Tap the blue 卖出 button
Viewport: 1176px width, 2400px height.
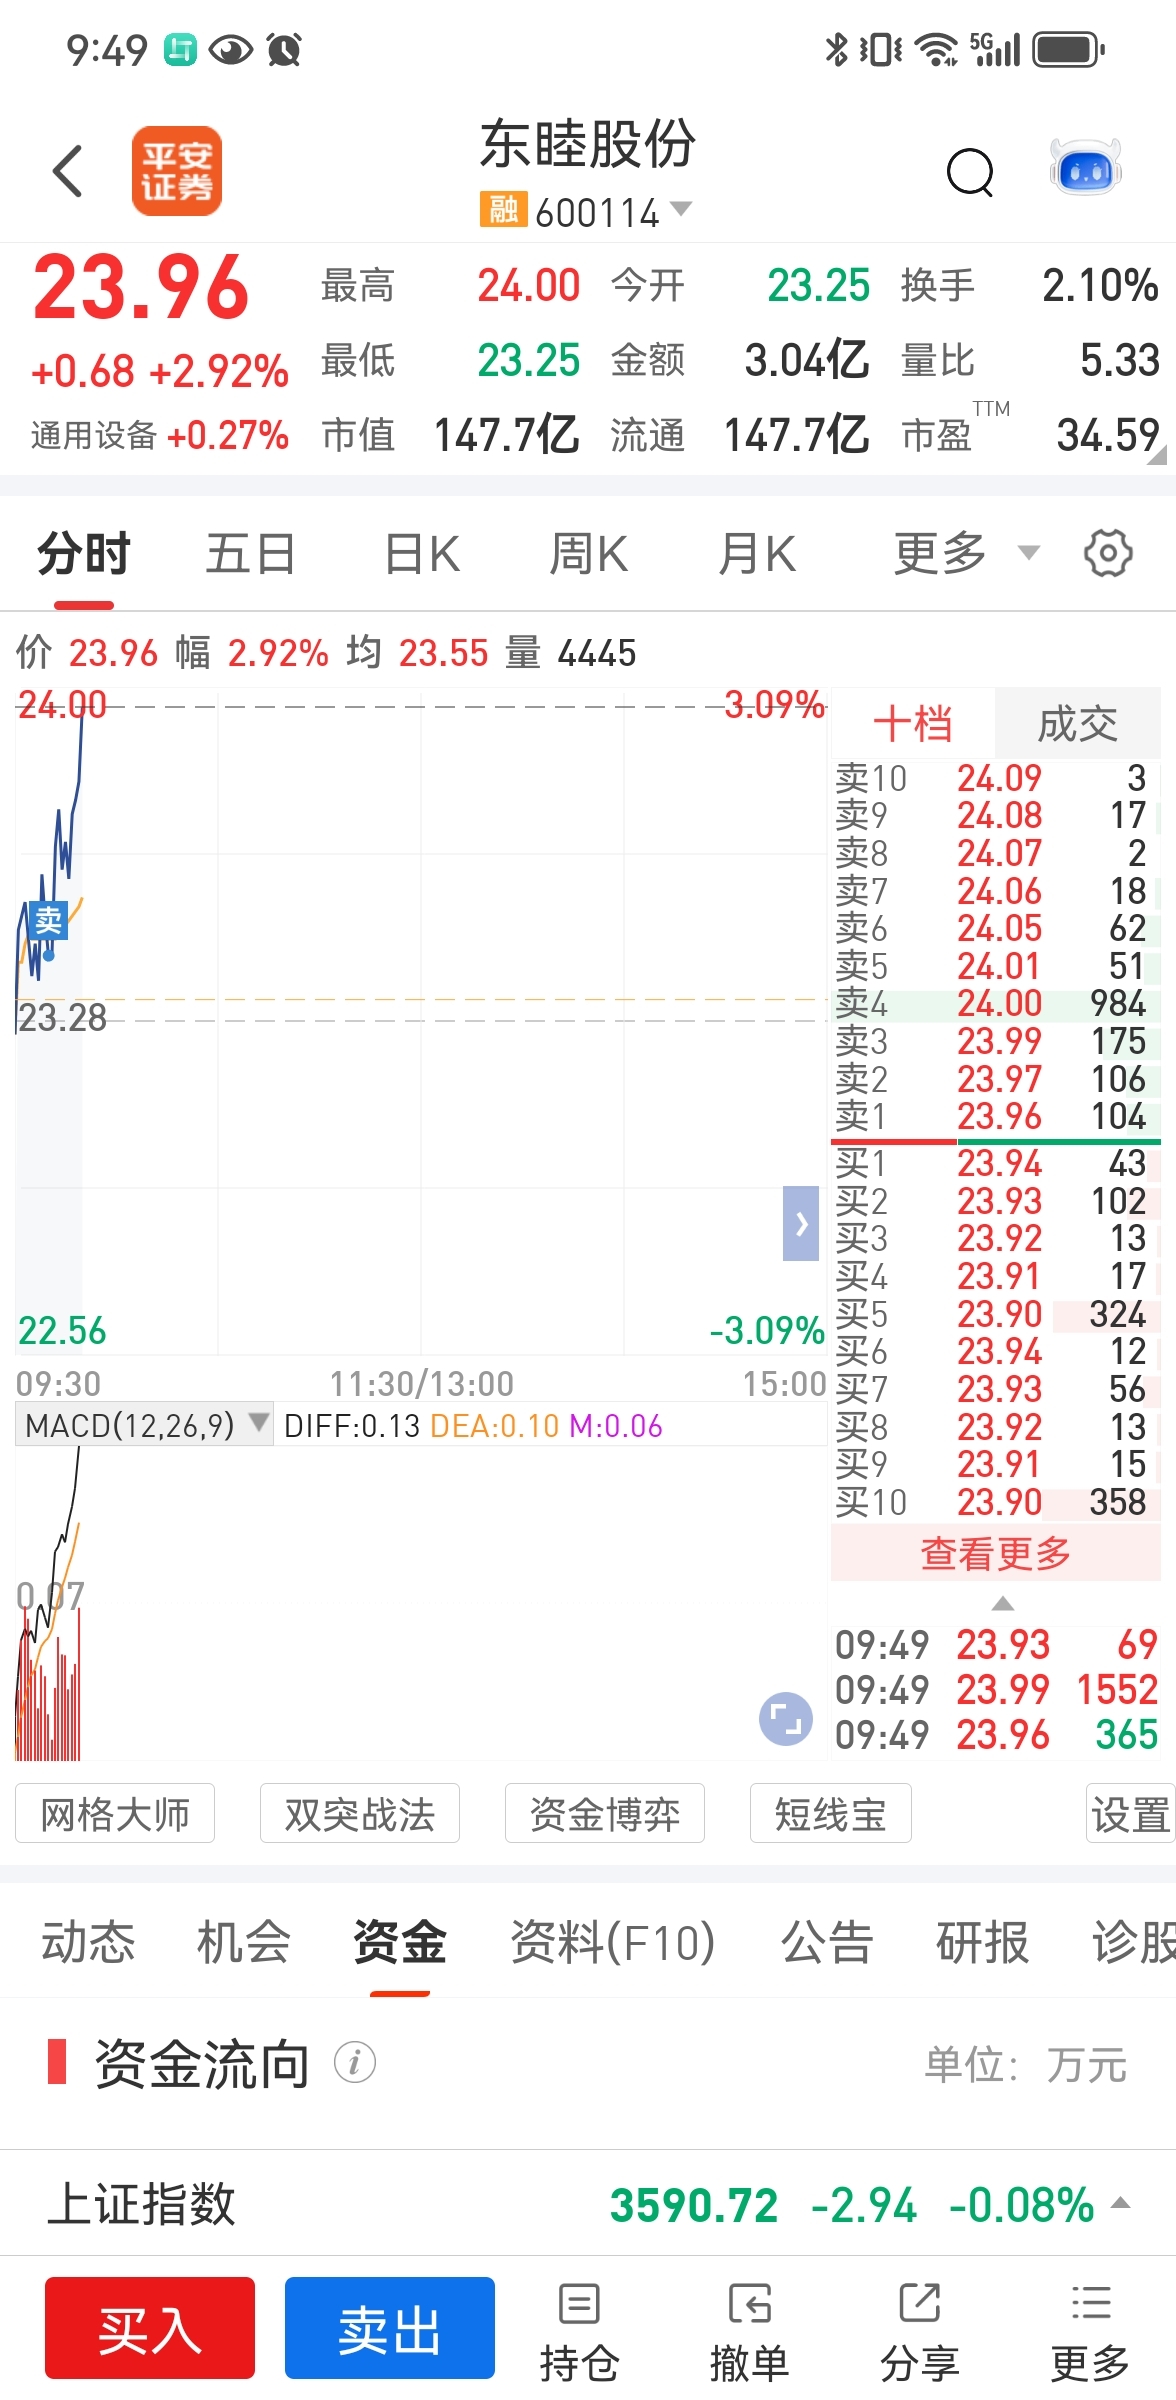(390, 2328)
